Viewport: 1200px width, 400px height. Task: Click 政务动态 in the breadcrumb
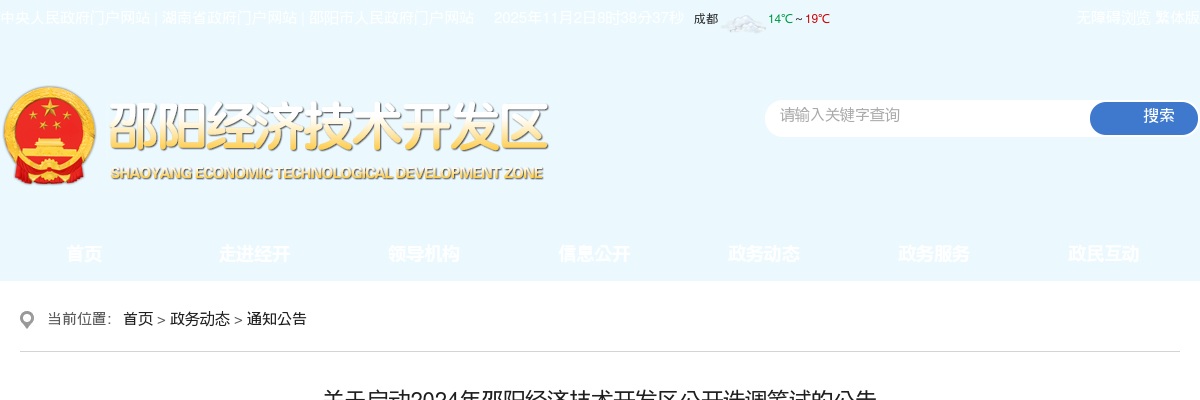[200, 319]
